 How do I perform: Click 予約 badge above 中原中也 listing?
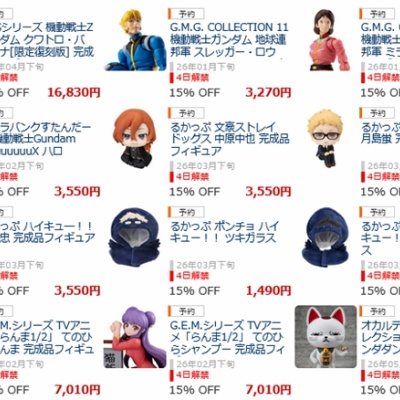pos(186,113)
